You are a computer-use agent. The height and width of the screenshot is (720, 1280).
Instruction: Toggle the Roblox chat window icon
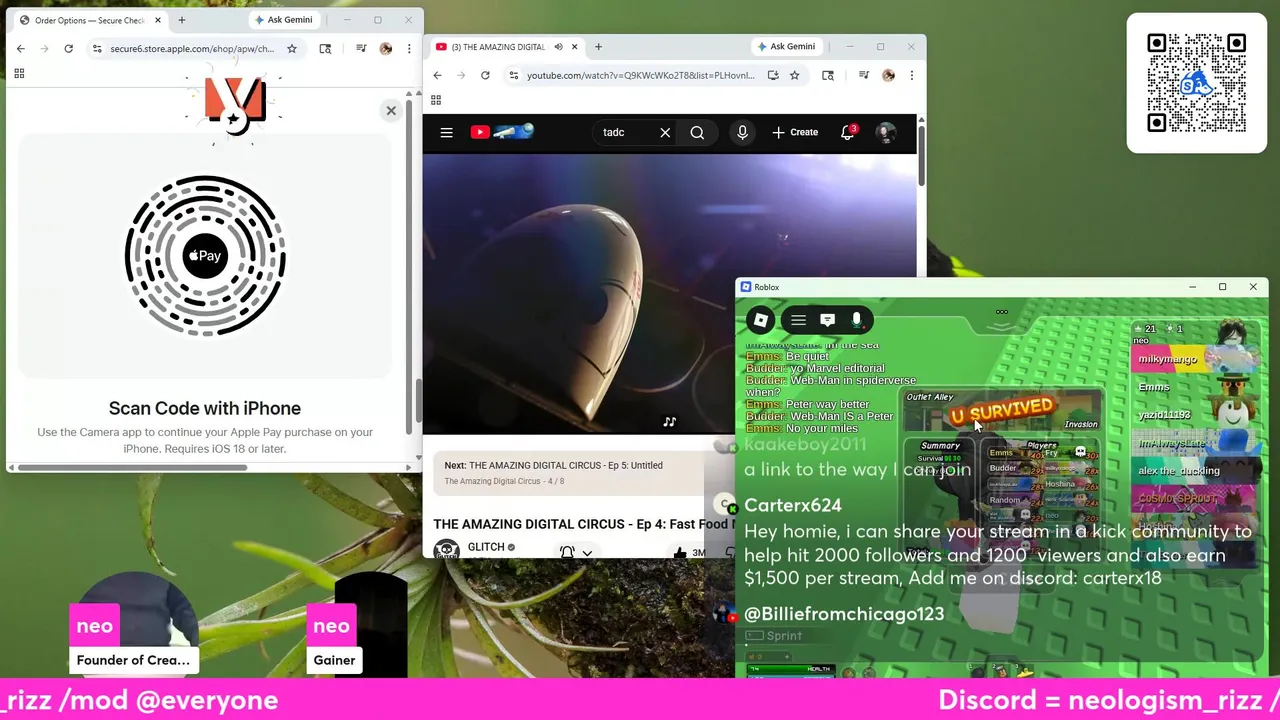[827, 320]
